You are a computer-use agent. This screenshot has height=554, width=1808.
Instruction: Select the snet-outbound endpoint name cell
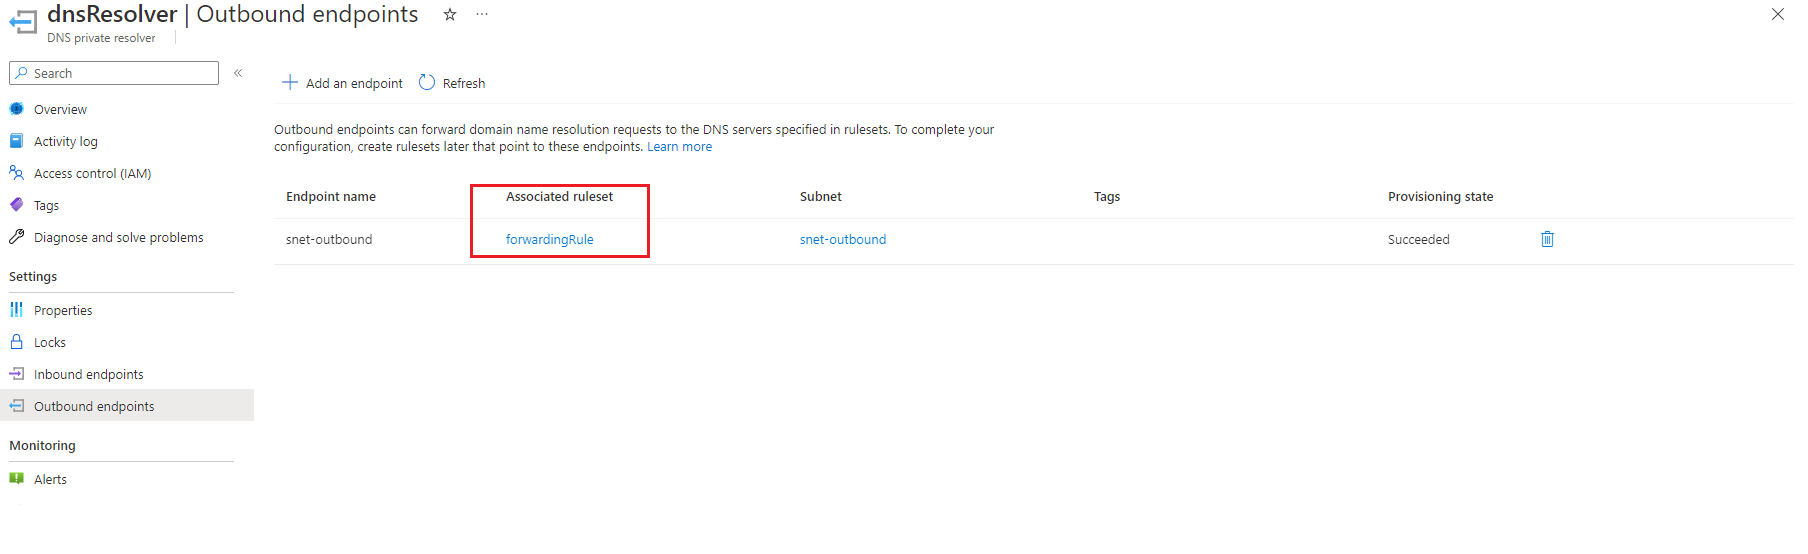point(329,239)
